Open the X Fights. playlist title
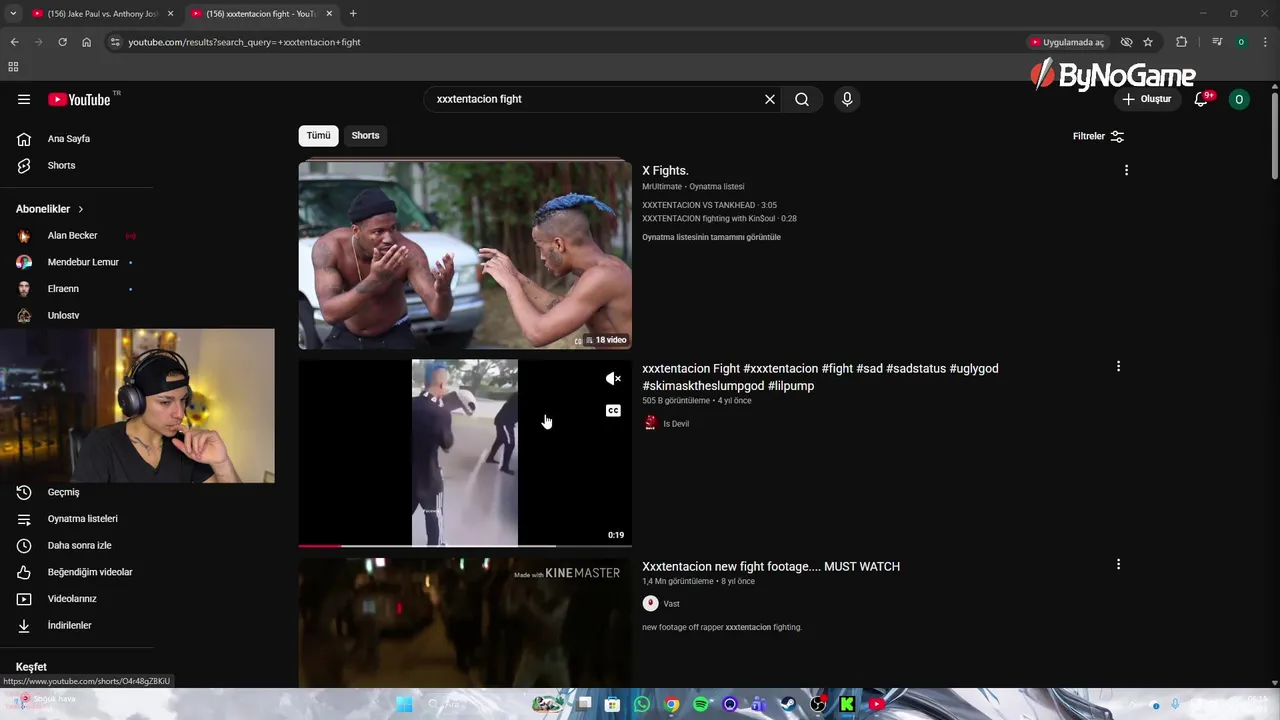The width and height of the screenshot is (1280, 720). [665, 171]
